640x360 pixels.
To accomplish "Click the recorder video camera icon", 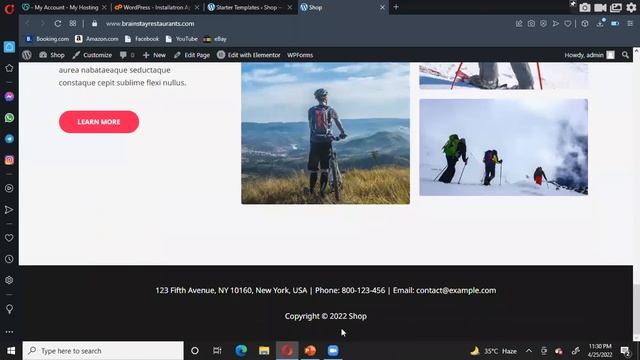I will pos(600,7).
